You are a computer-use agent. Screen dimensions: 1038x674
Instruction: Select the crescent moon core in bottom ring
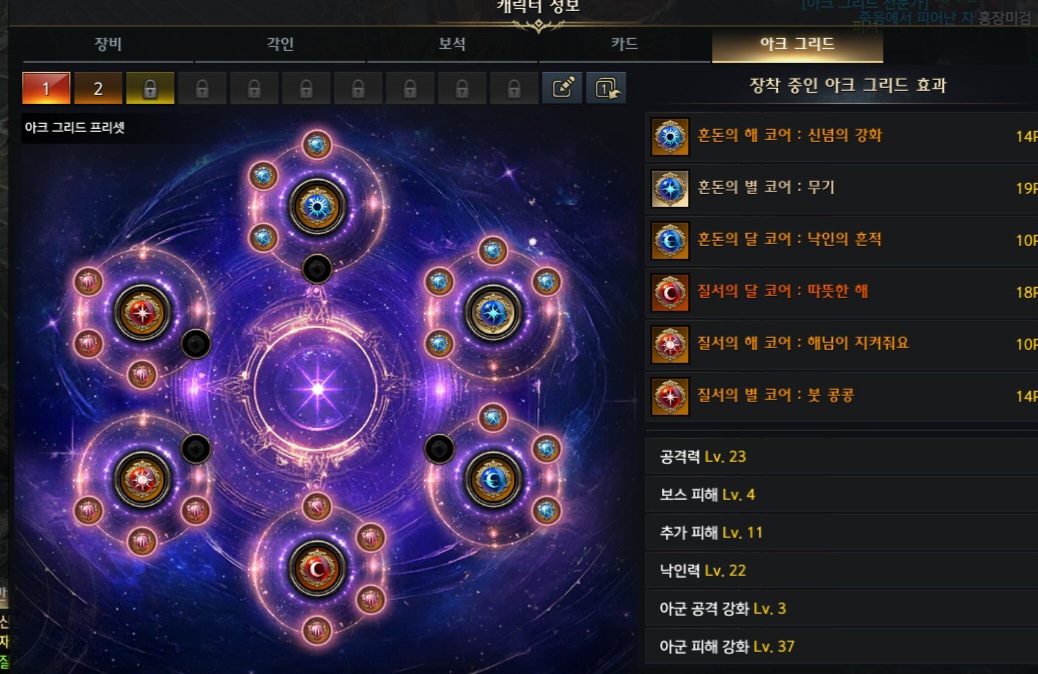[x=317, y=569]
